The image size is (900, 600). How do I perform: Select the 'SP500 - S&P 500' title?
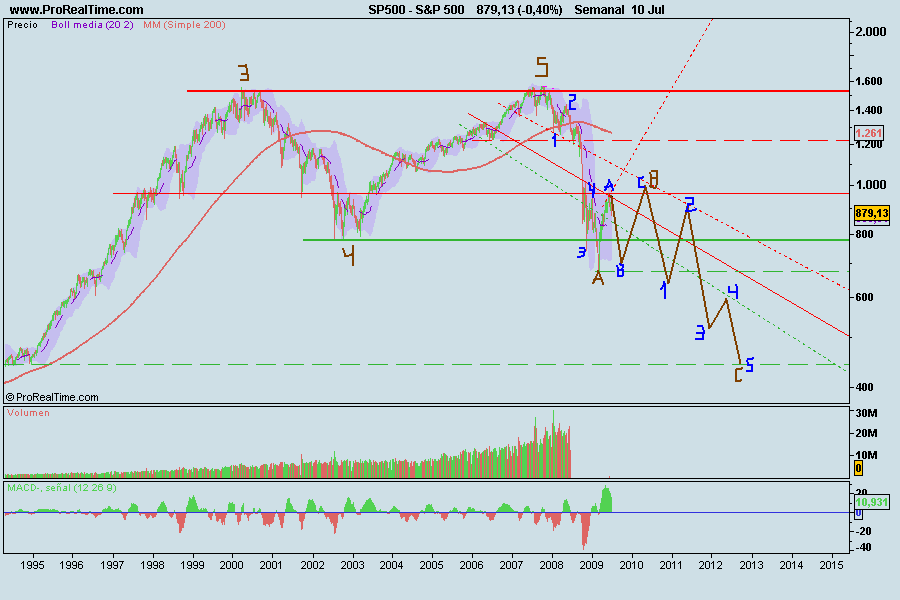click(416, 10)
